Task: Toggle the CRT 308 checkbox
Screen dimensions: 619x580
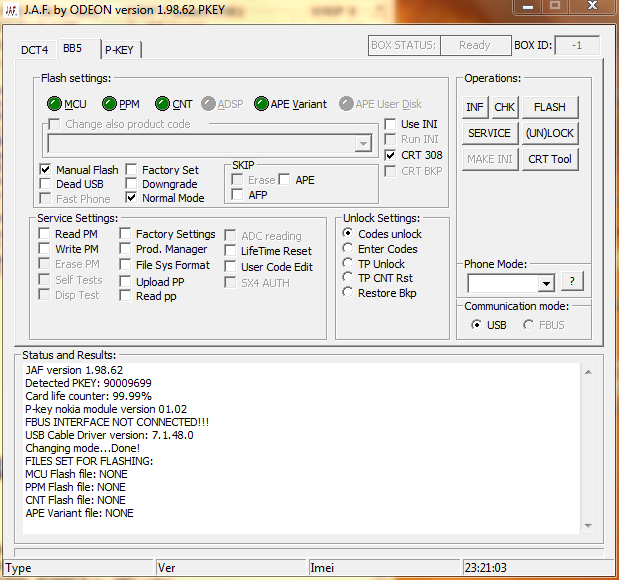Action: click(391, 155)
